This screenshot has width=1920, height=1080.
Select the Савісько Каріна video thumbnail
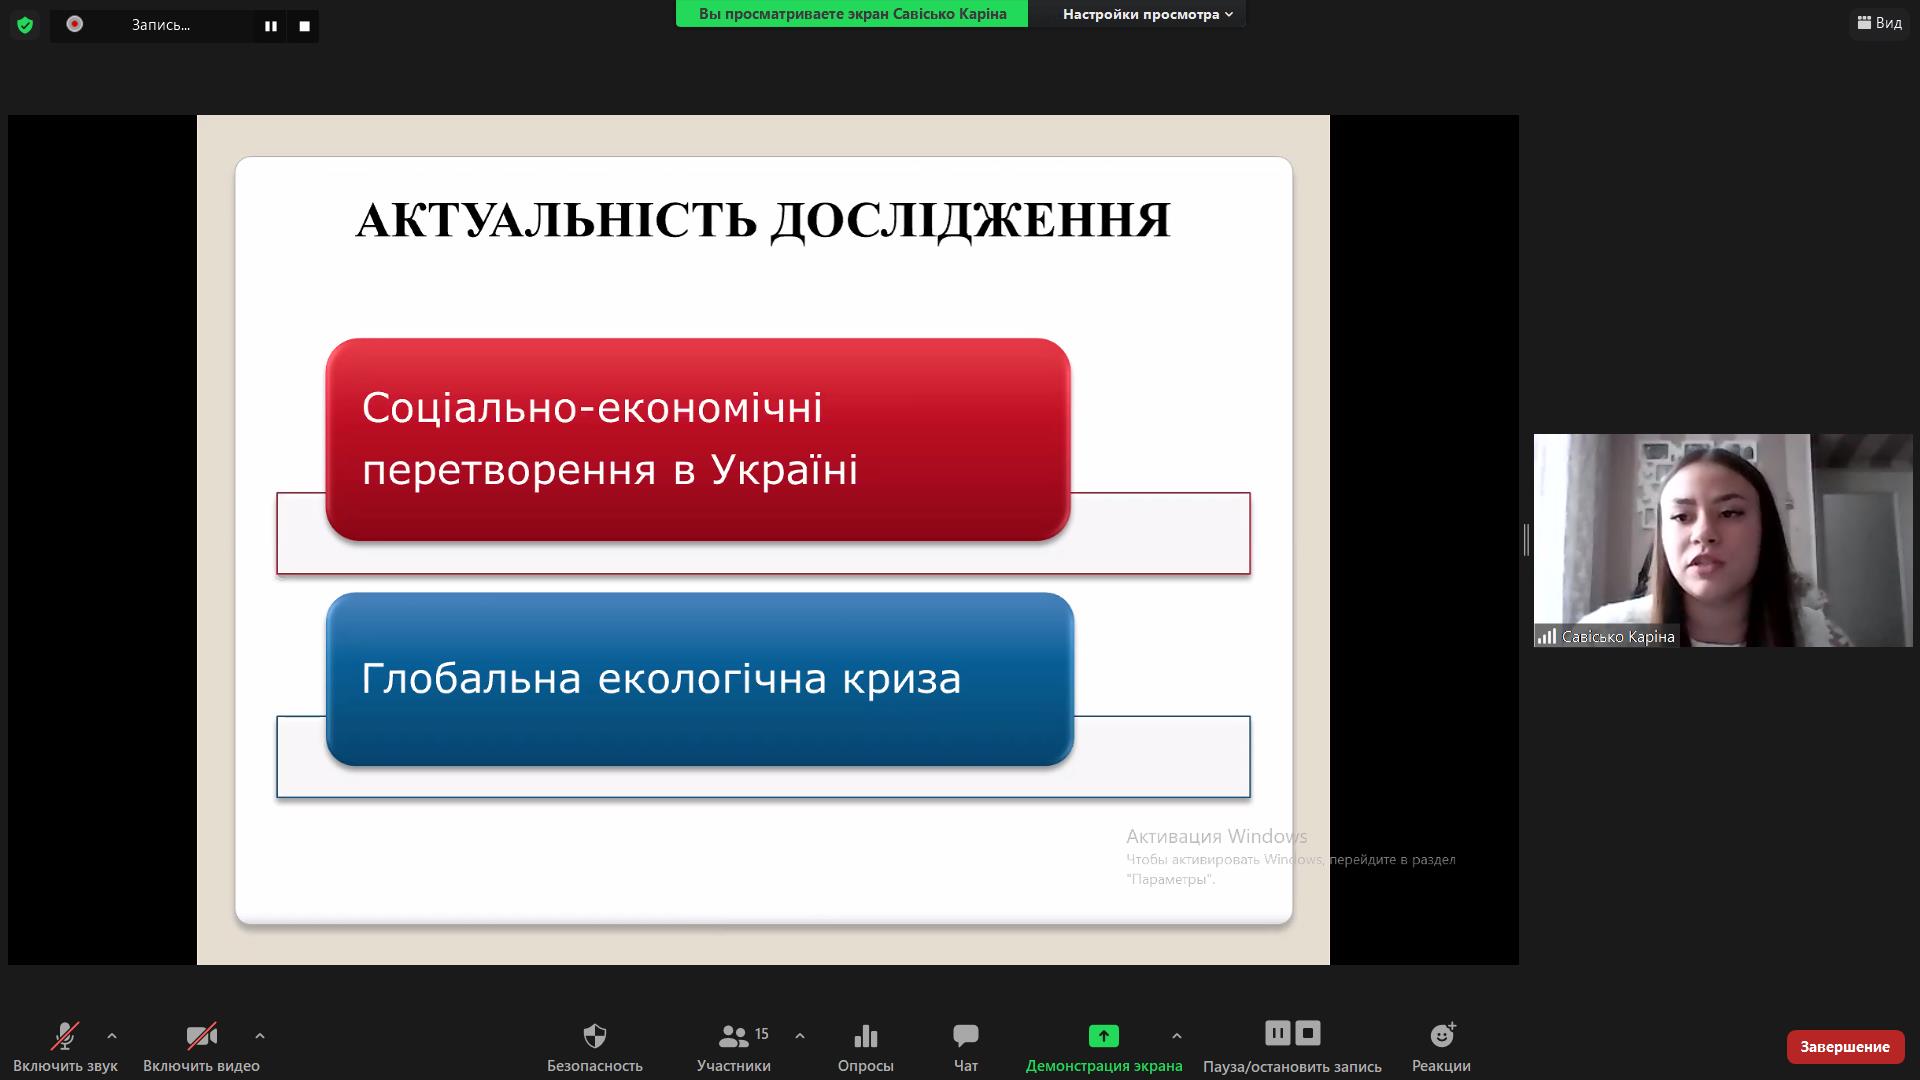tap(1723, 540)
